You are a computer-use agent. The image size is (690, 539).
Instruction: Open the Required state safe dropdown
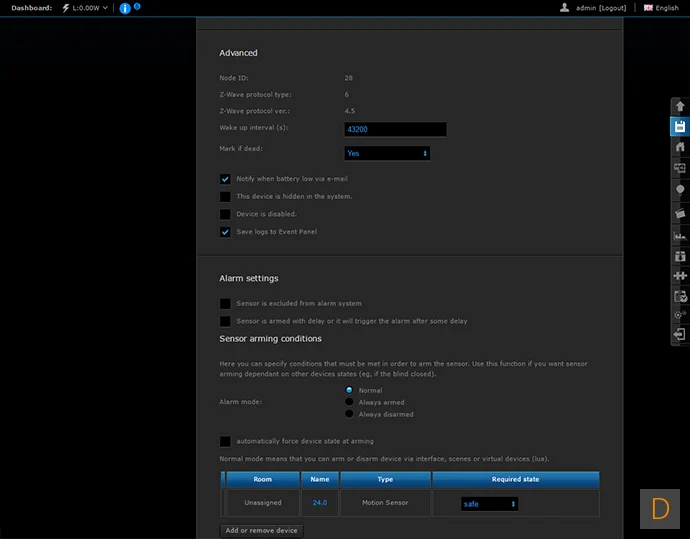489,504
